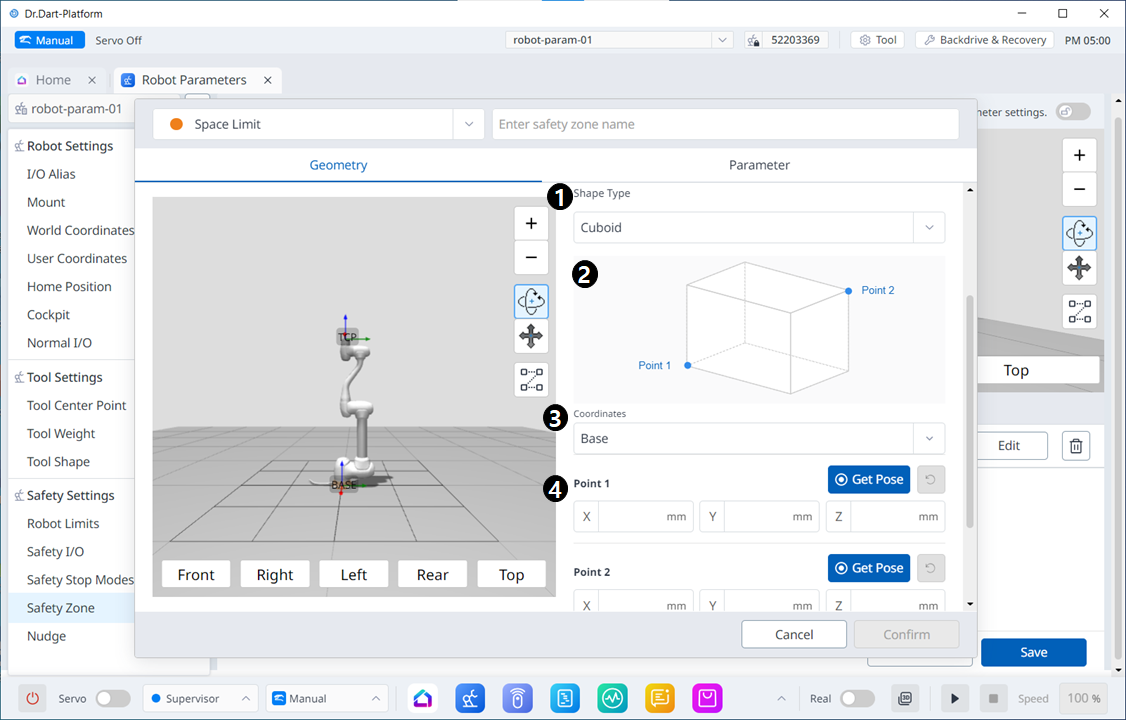Click the trash delete icon beside Edit
This screenshot has height=720, width=1126.
coord(1076,446)
